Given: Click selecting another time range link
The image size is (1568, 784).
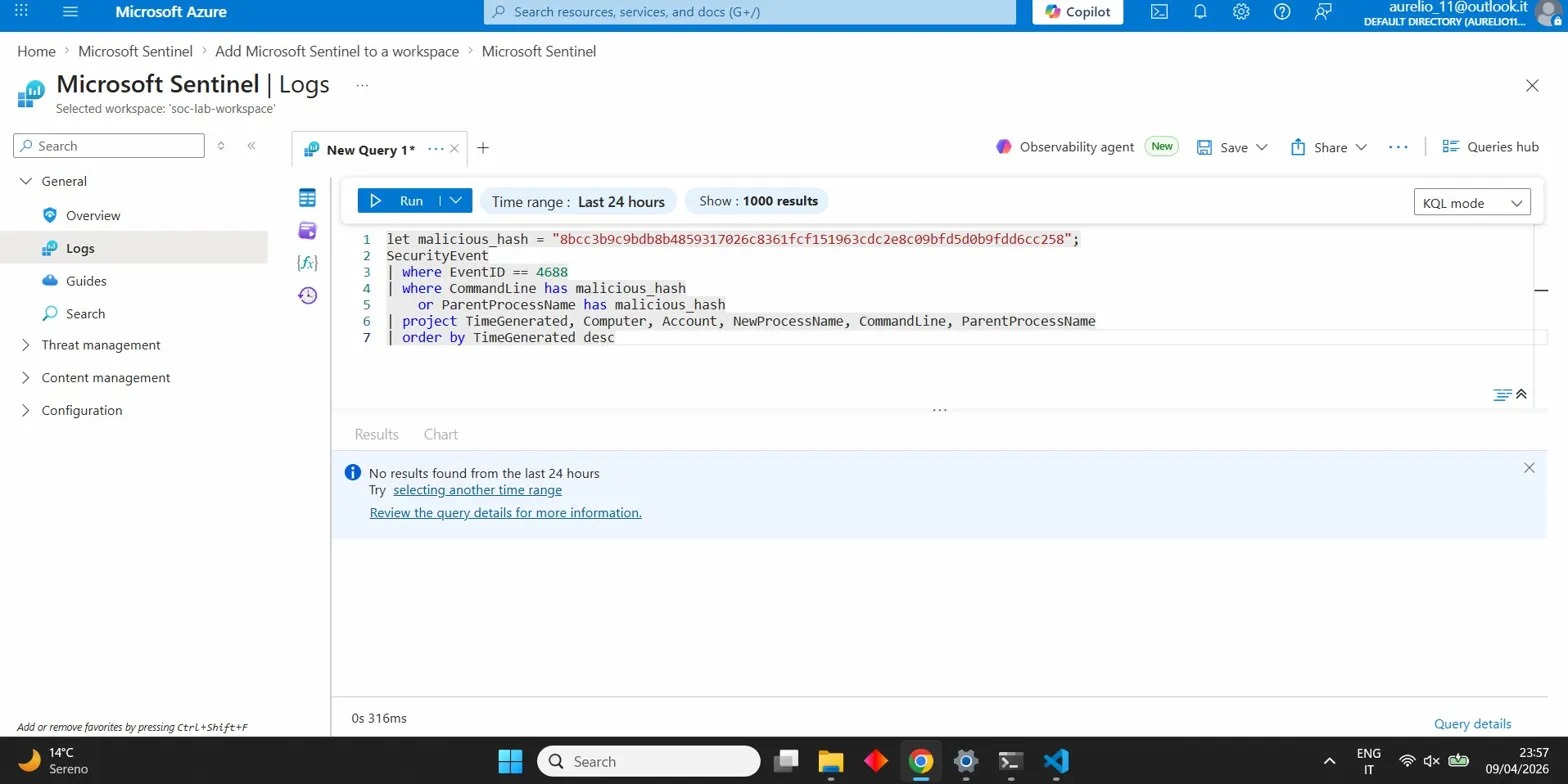Looking at the screenshot, I should [x=477, y=490].
